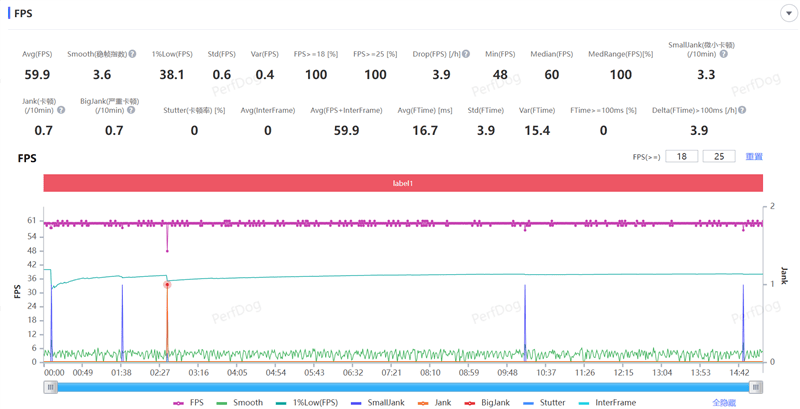This screenshot has width=800, height=409.
Task: Click the FPS threshold field showing 25
Action: click(x=718, y=157)
